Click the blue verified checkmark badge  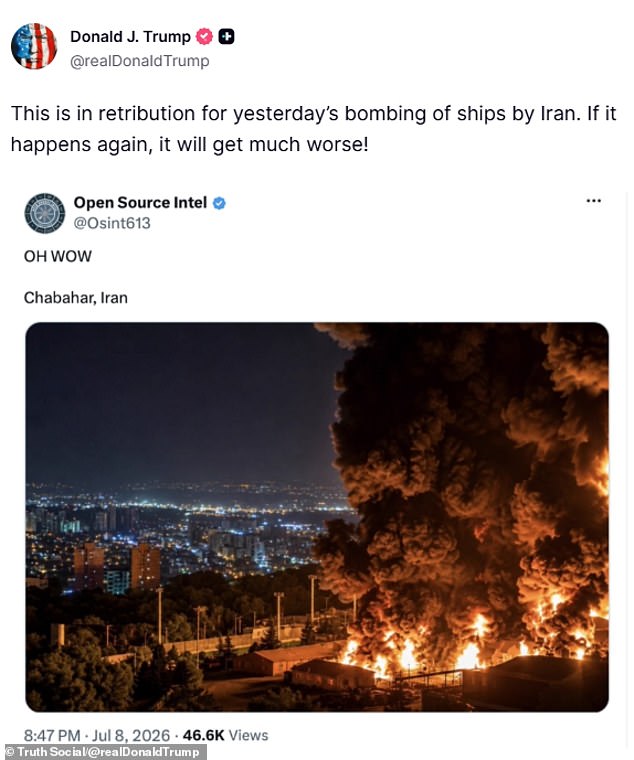pos(219,203)
